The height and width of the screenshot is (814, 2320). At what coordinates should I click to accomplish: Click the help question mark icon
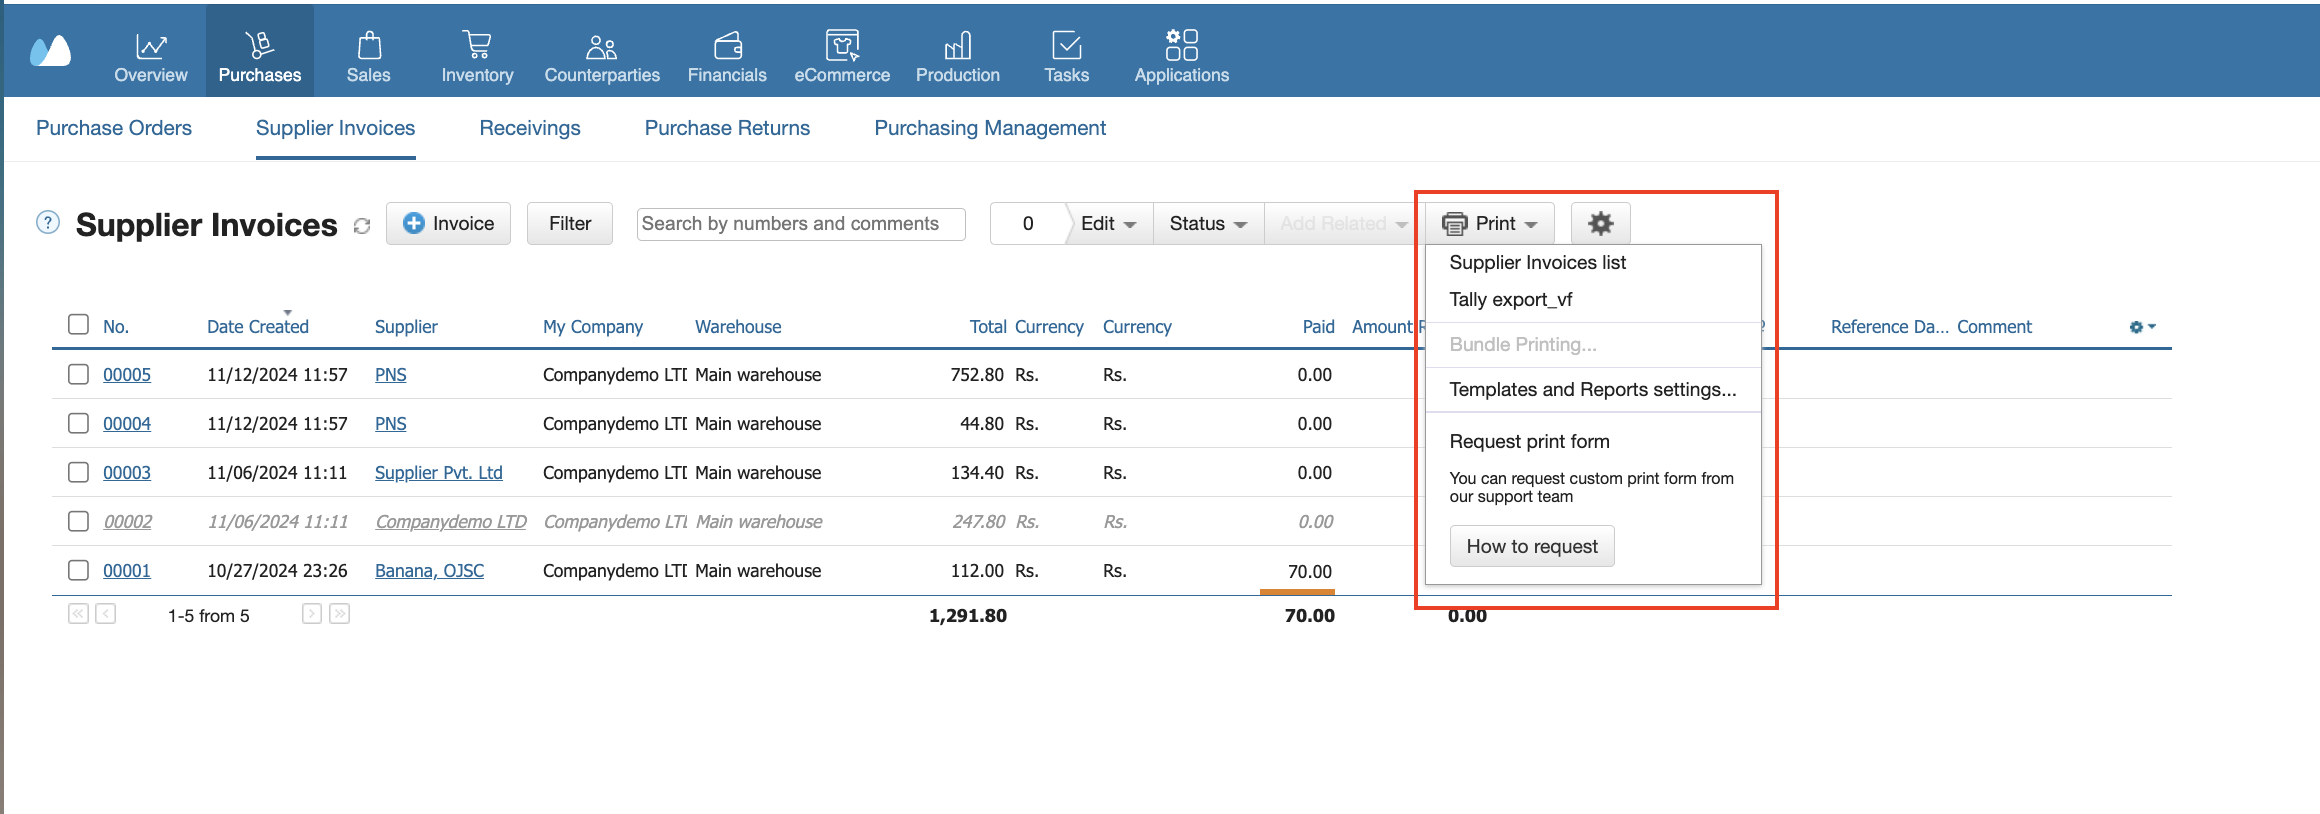(x=48, y=222)
